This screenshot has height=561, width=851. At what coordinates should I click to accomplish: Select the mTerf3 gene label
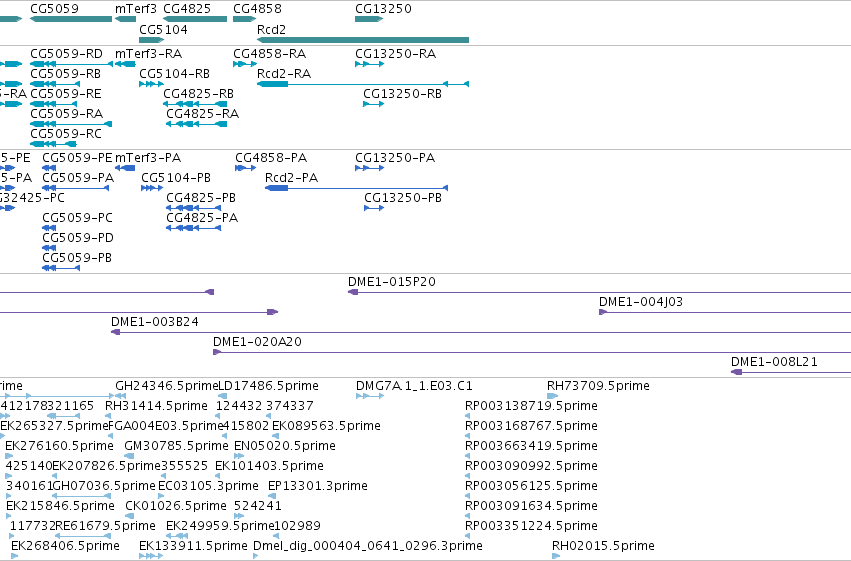(136, 9)
